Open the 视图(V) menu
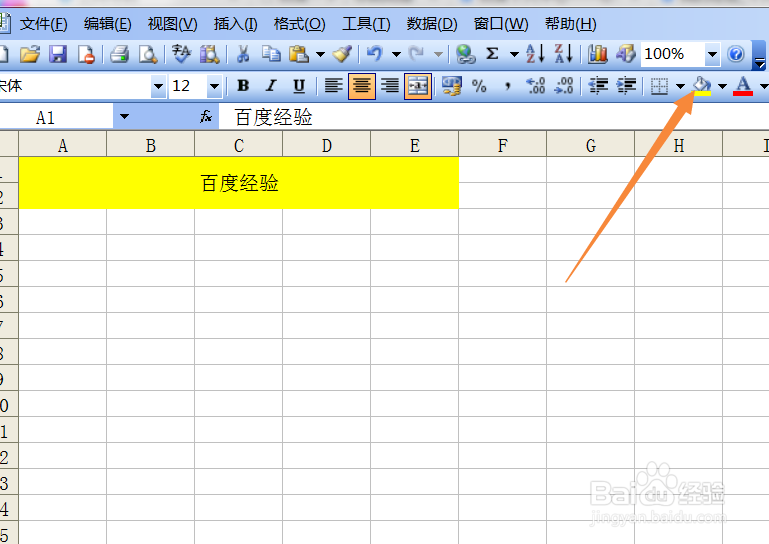 (x=172, y=24)
